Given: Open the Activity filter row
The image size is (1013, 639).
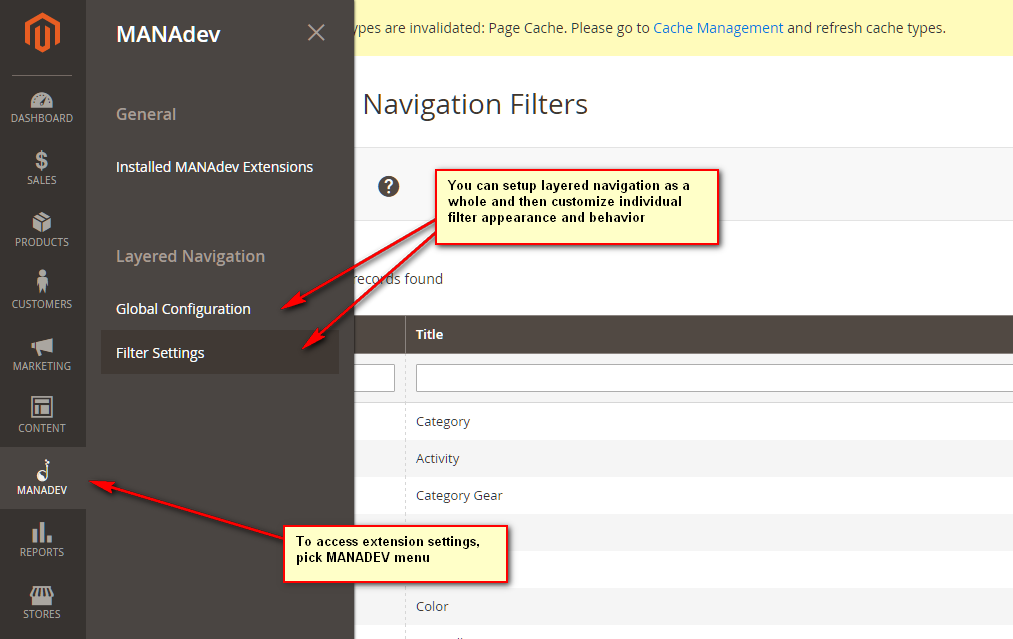Looking at the screenshot, I should point(438,459).
